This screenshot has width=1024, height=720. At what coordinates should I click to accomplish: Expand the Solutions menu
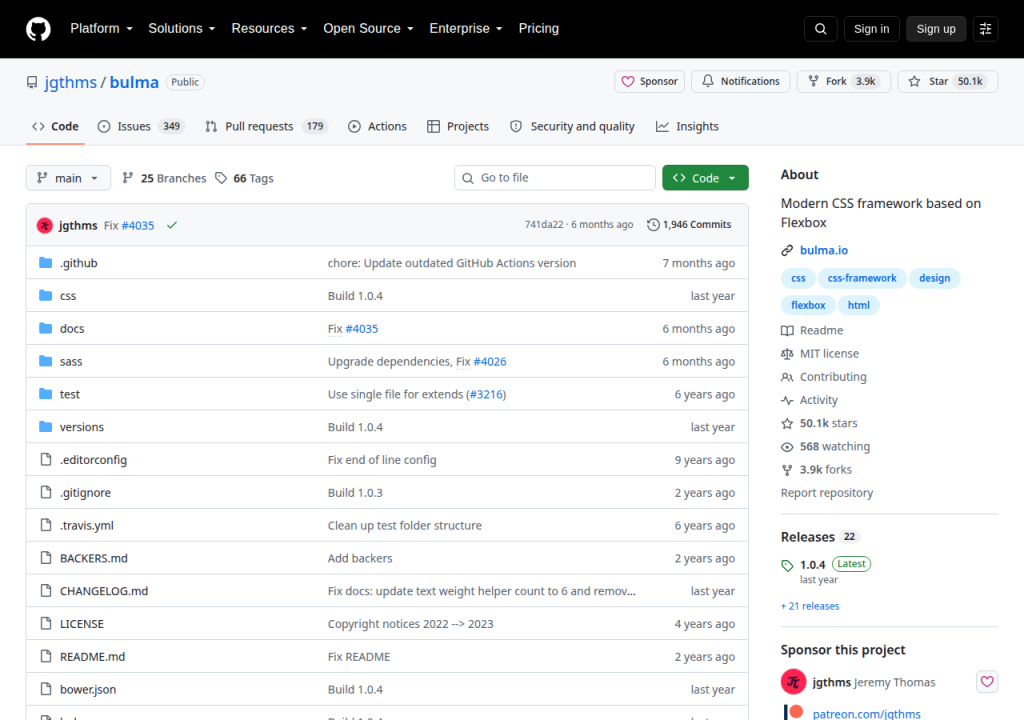[182, 29]
